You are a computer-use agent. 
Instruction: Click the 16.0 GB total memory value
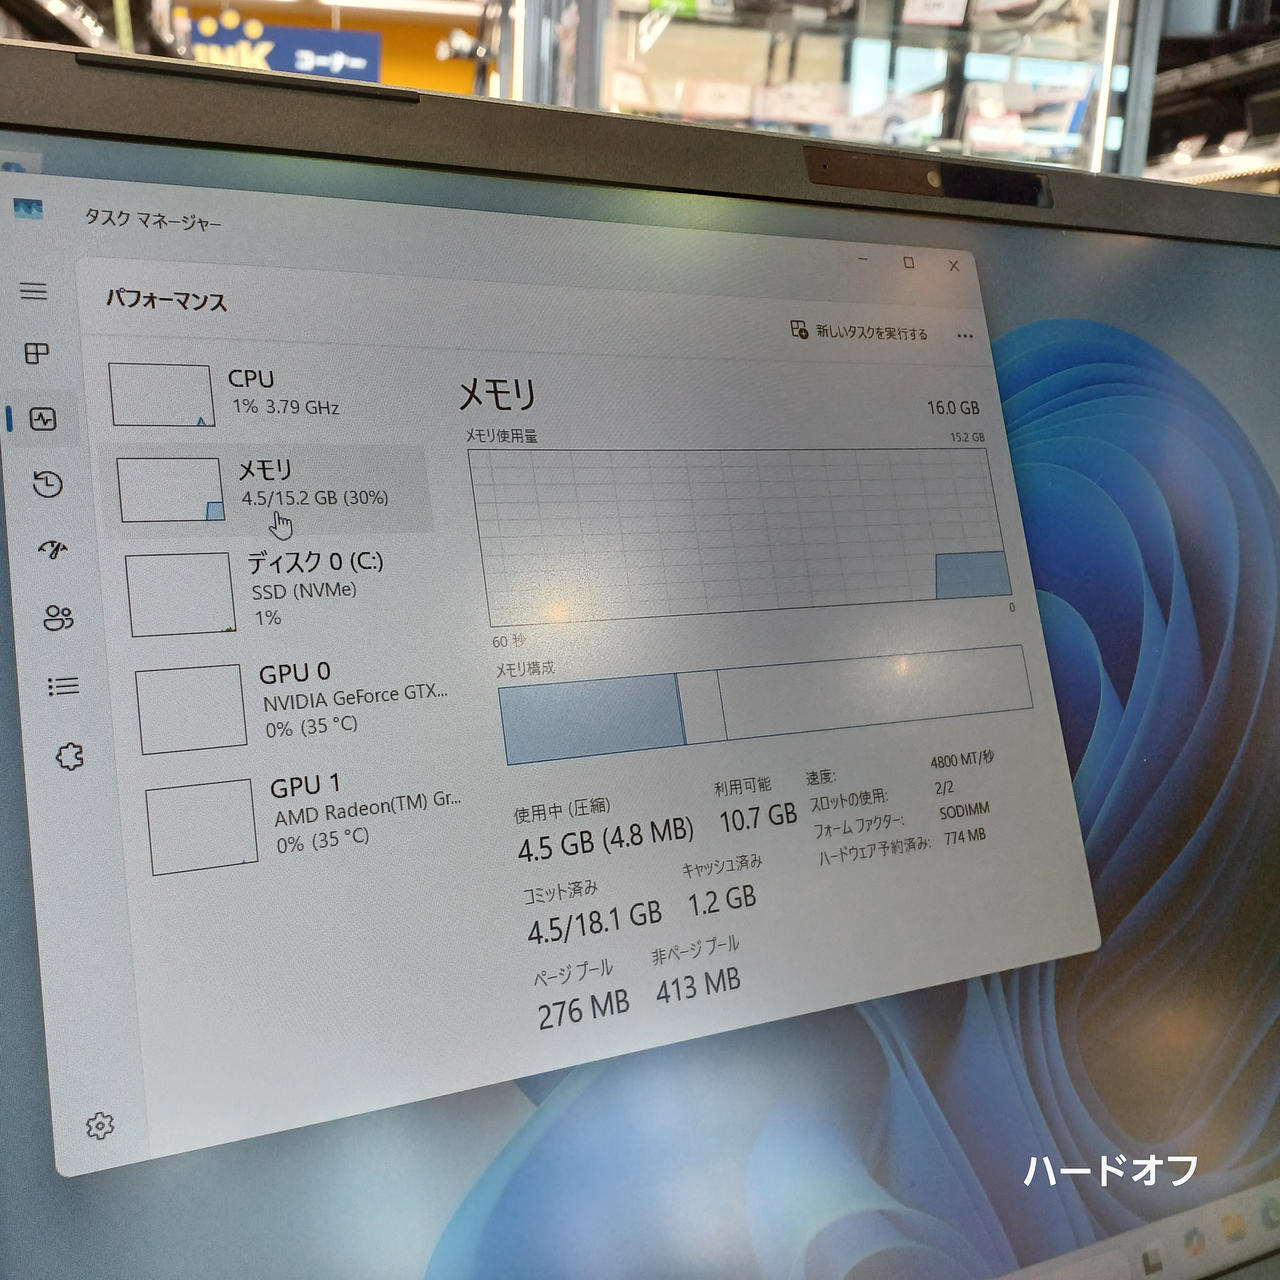pyautogui.click(x=953, y=407)
